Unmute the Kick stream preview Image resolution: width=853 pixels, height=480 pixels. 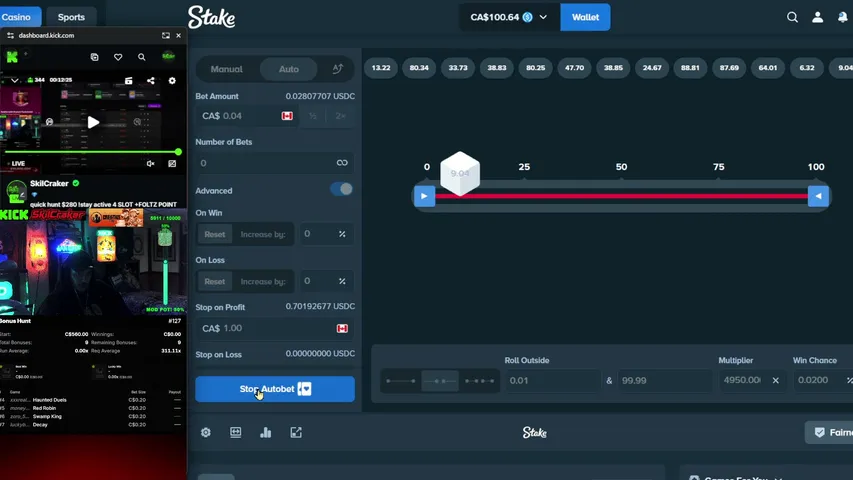[151, 163]
